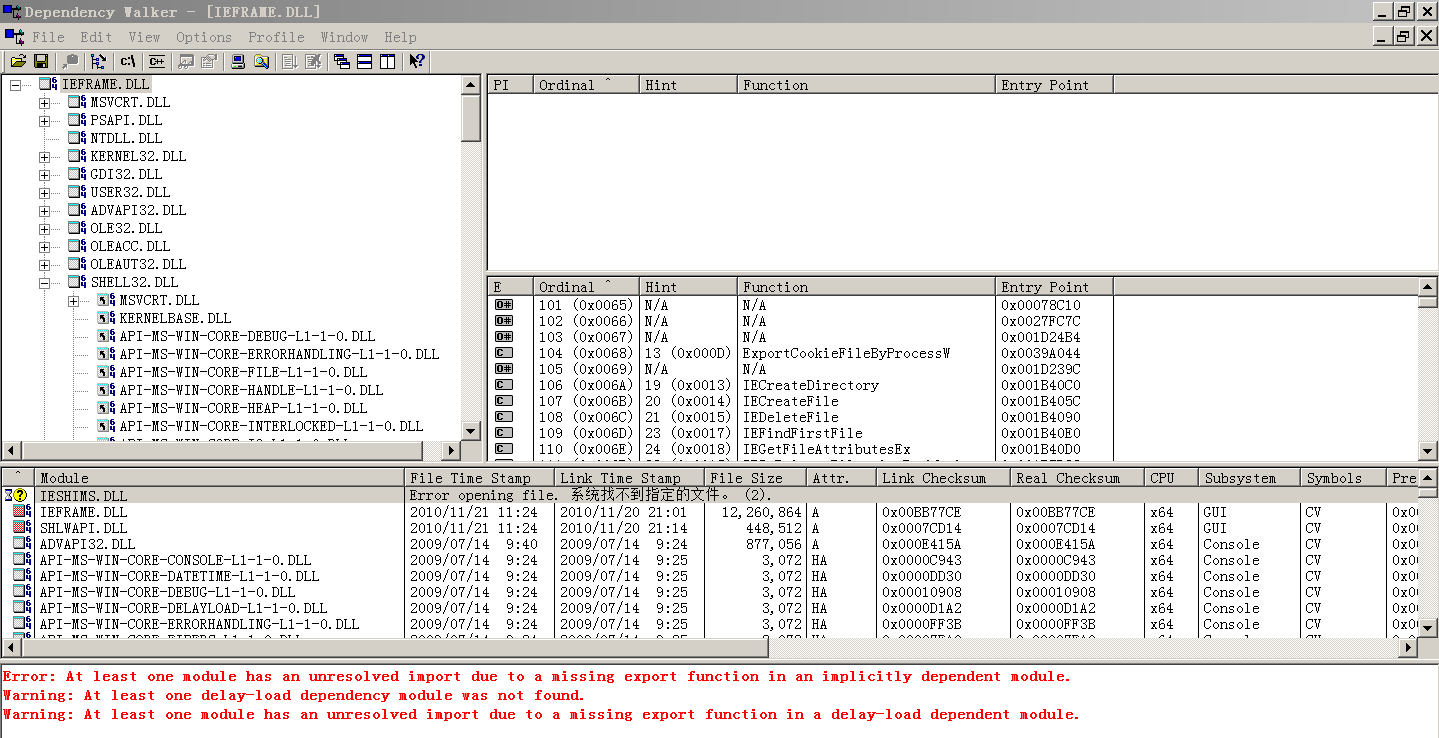Expand the PSAPI.DLL tree node

(44, 120)
